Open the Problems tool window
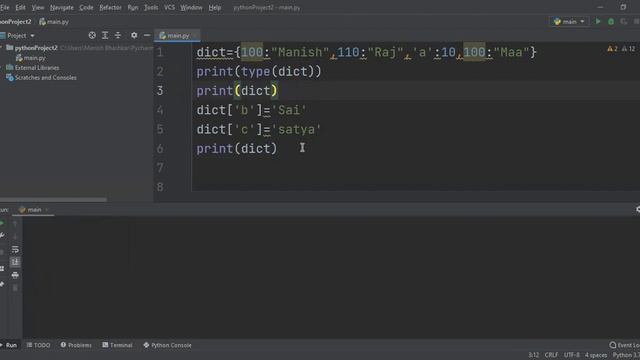Viewport: 640px width, 360px height. pos(76,345)
